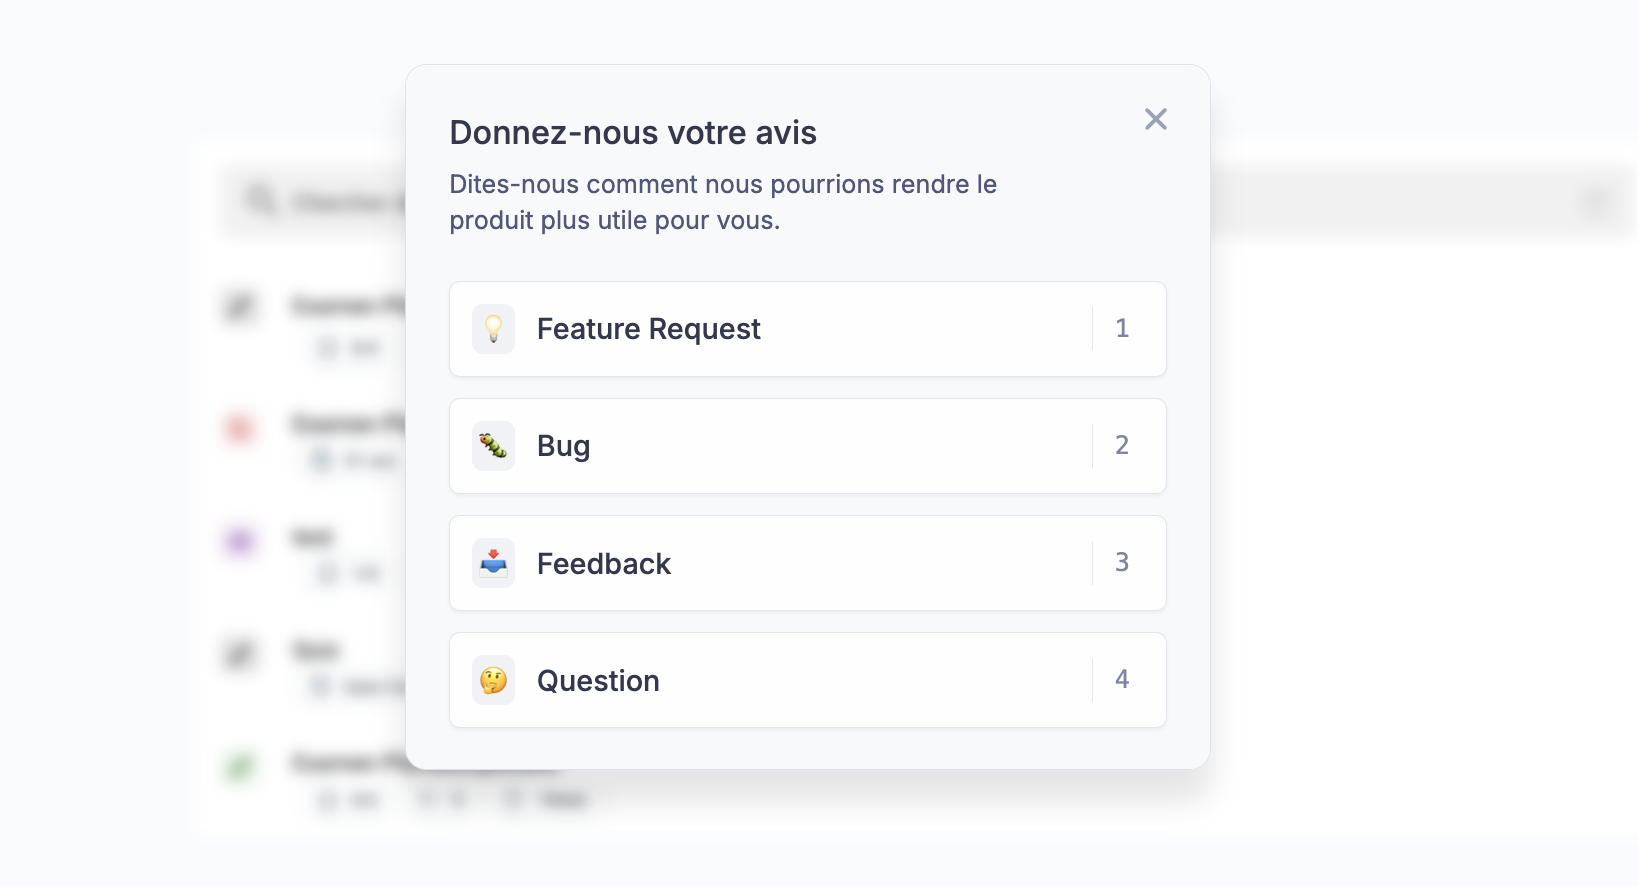This screenshot has height=886, width=1638.
Task: Click the caterpillar bug emoji icon
Action: click(x=493, y=446)
